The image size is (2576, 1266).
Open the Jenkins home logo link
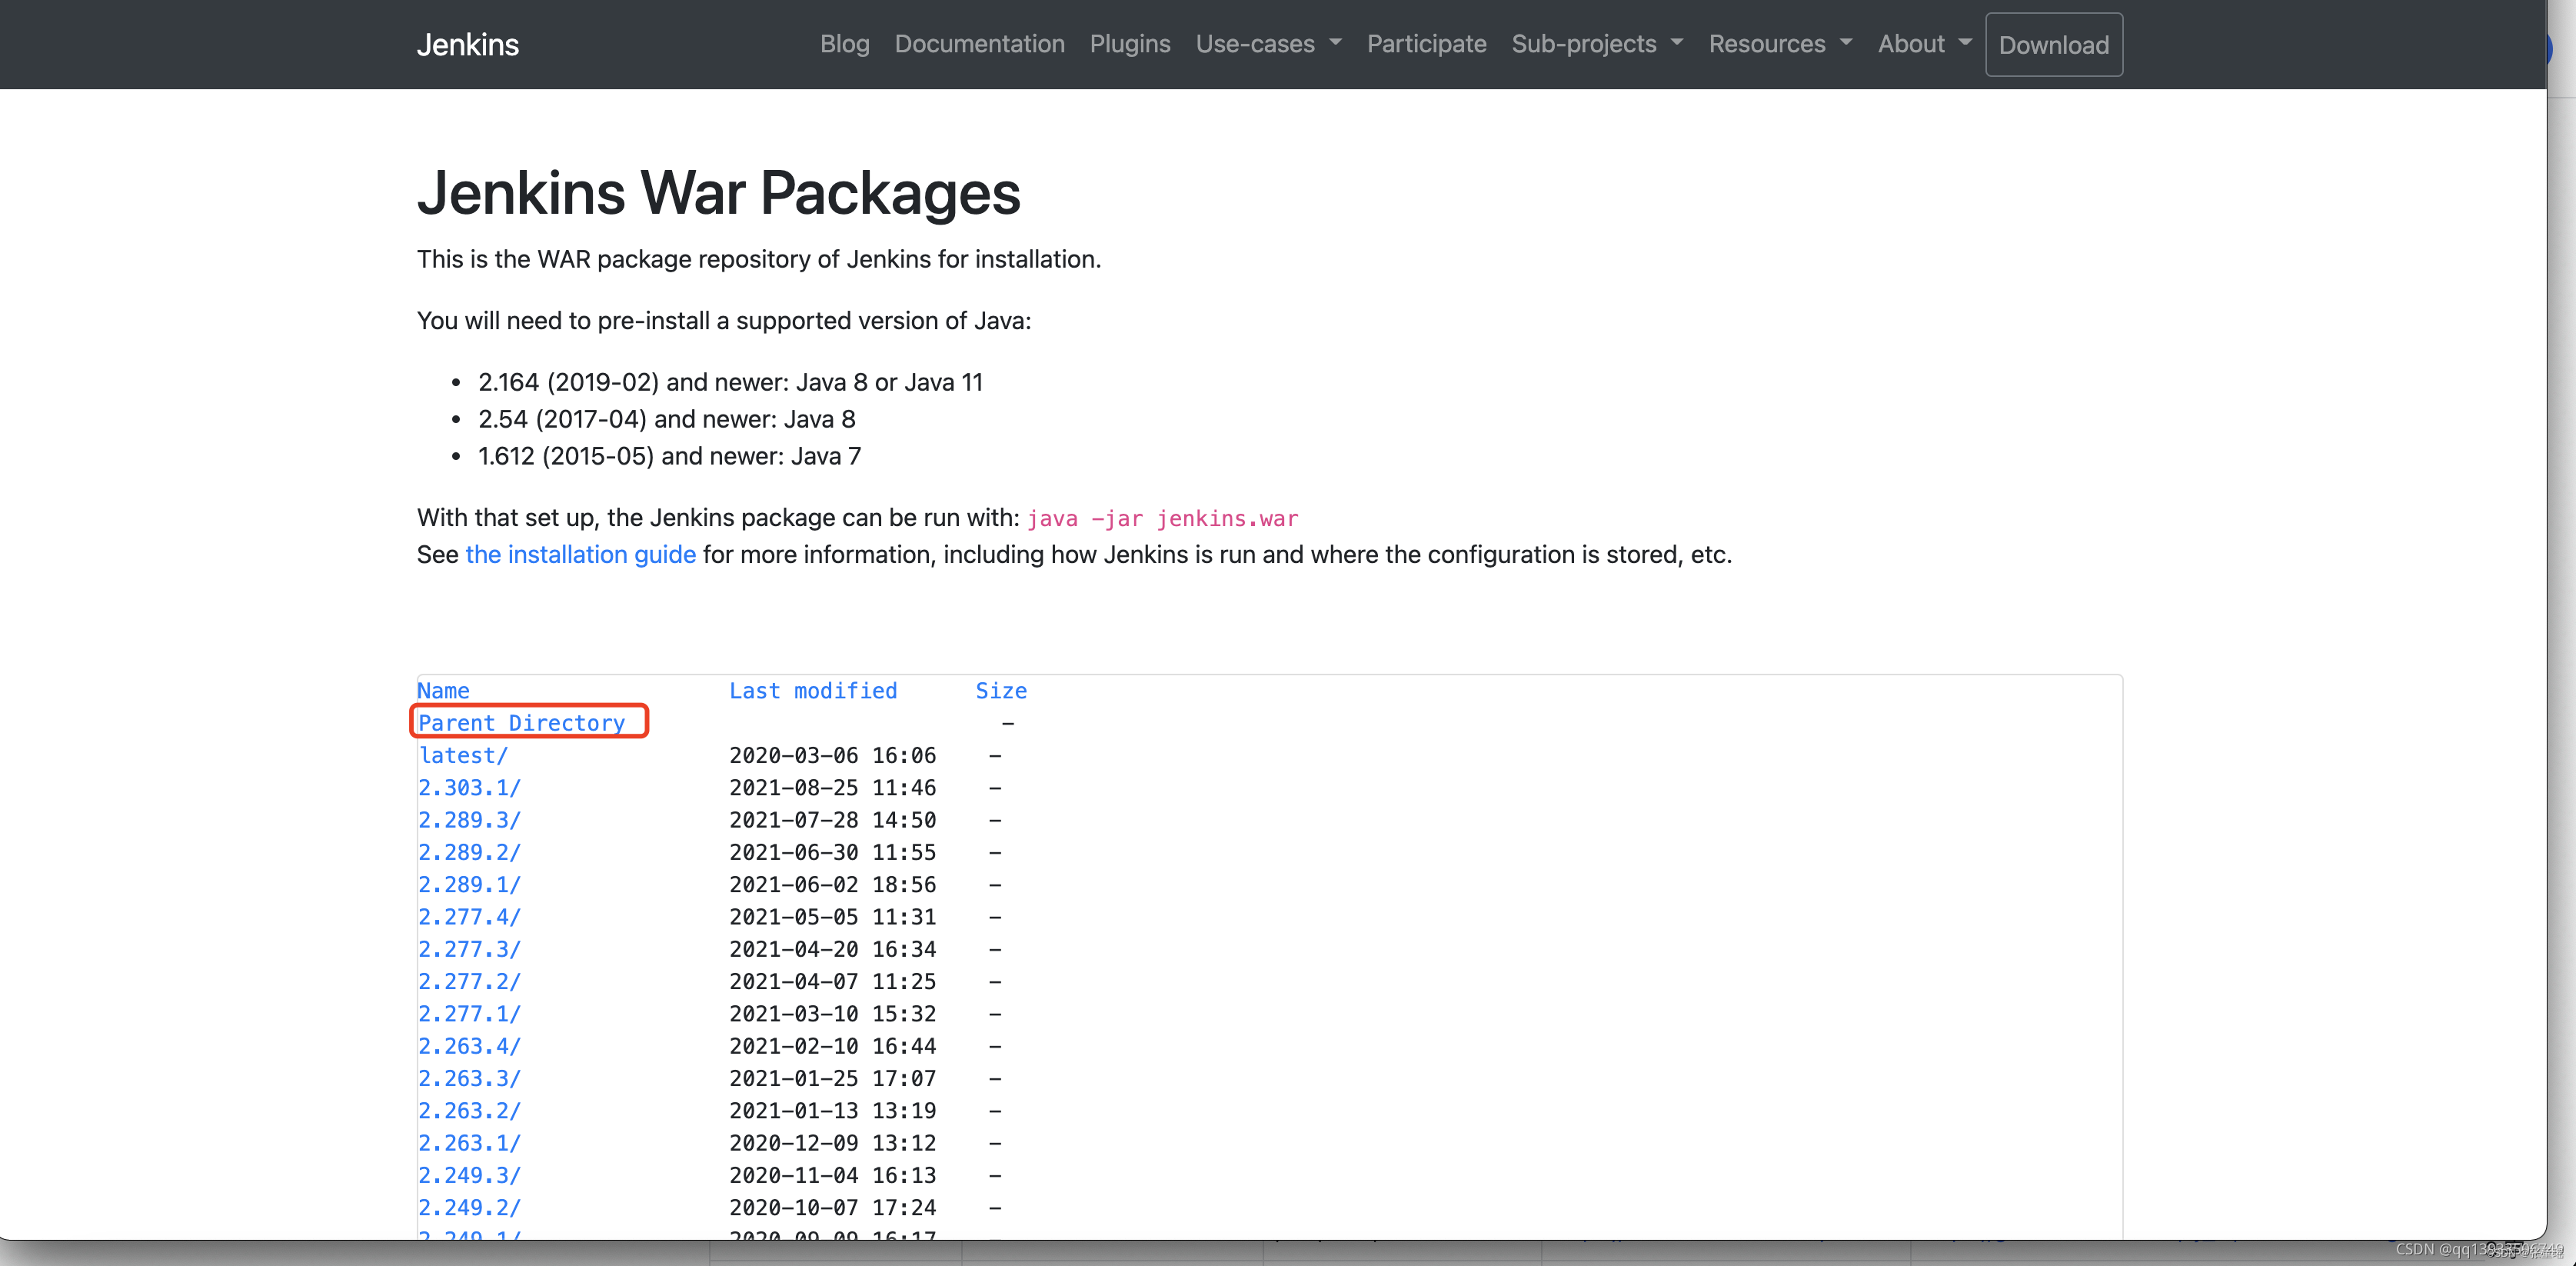point(467,44)
